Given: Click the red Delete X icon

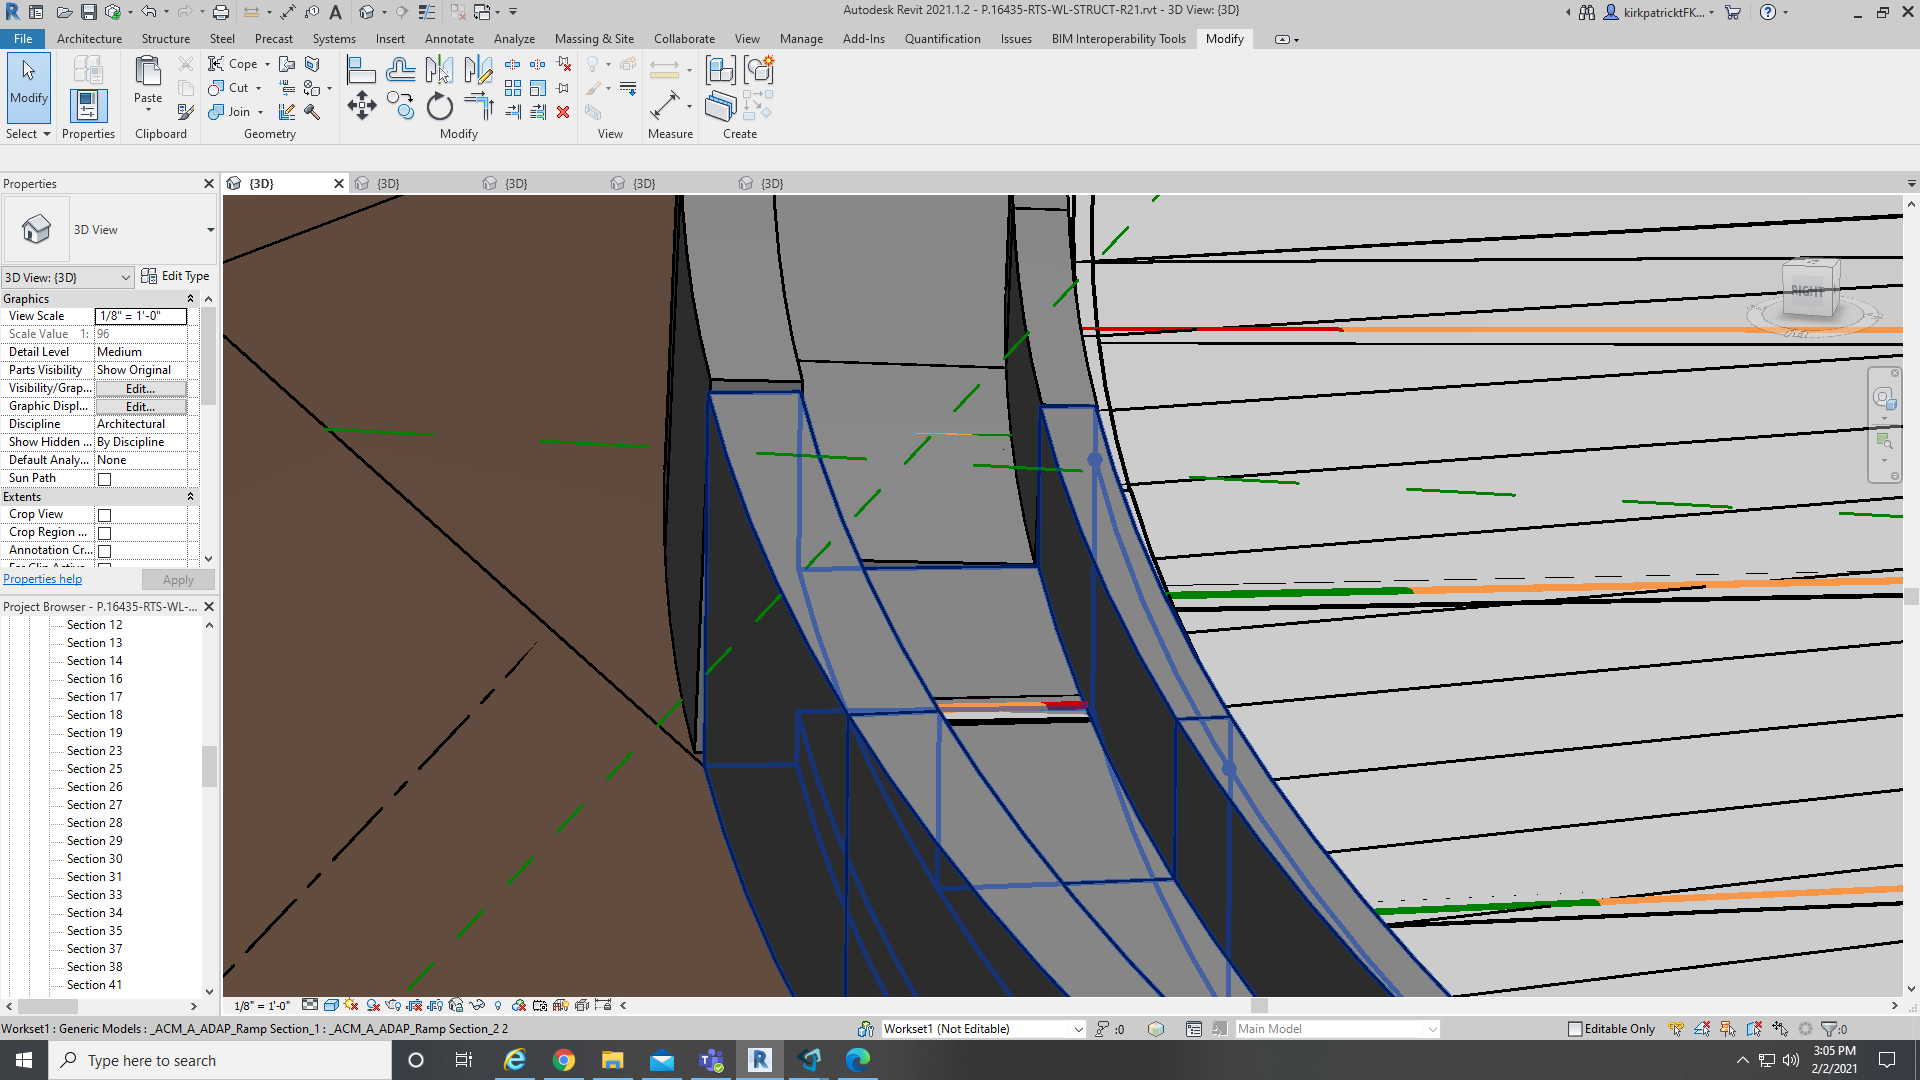Looking at the screenshot, I should [x=563, y=112].
